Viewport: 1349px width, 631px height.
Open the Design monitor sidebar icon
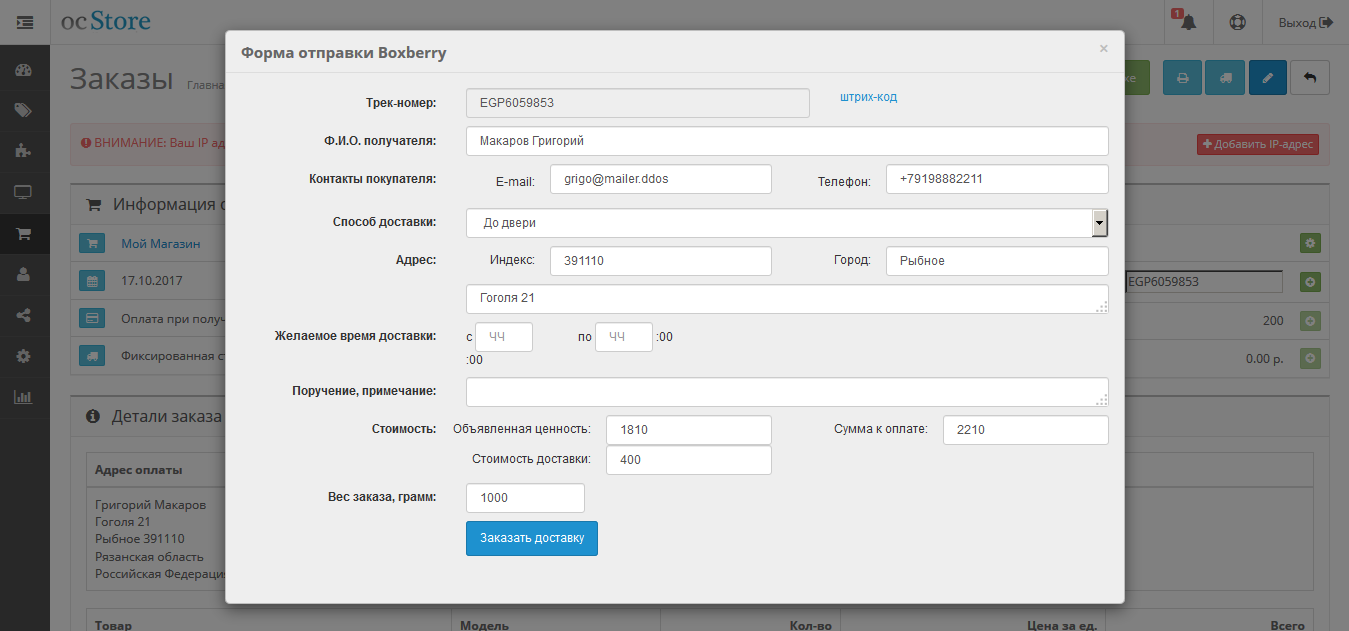24,192
